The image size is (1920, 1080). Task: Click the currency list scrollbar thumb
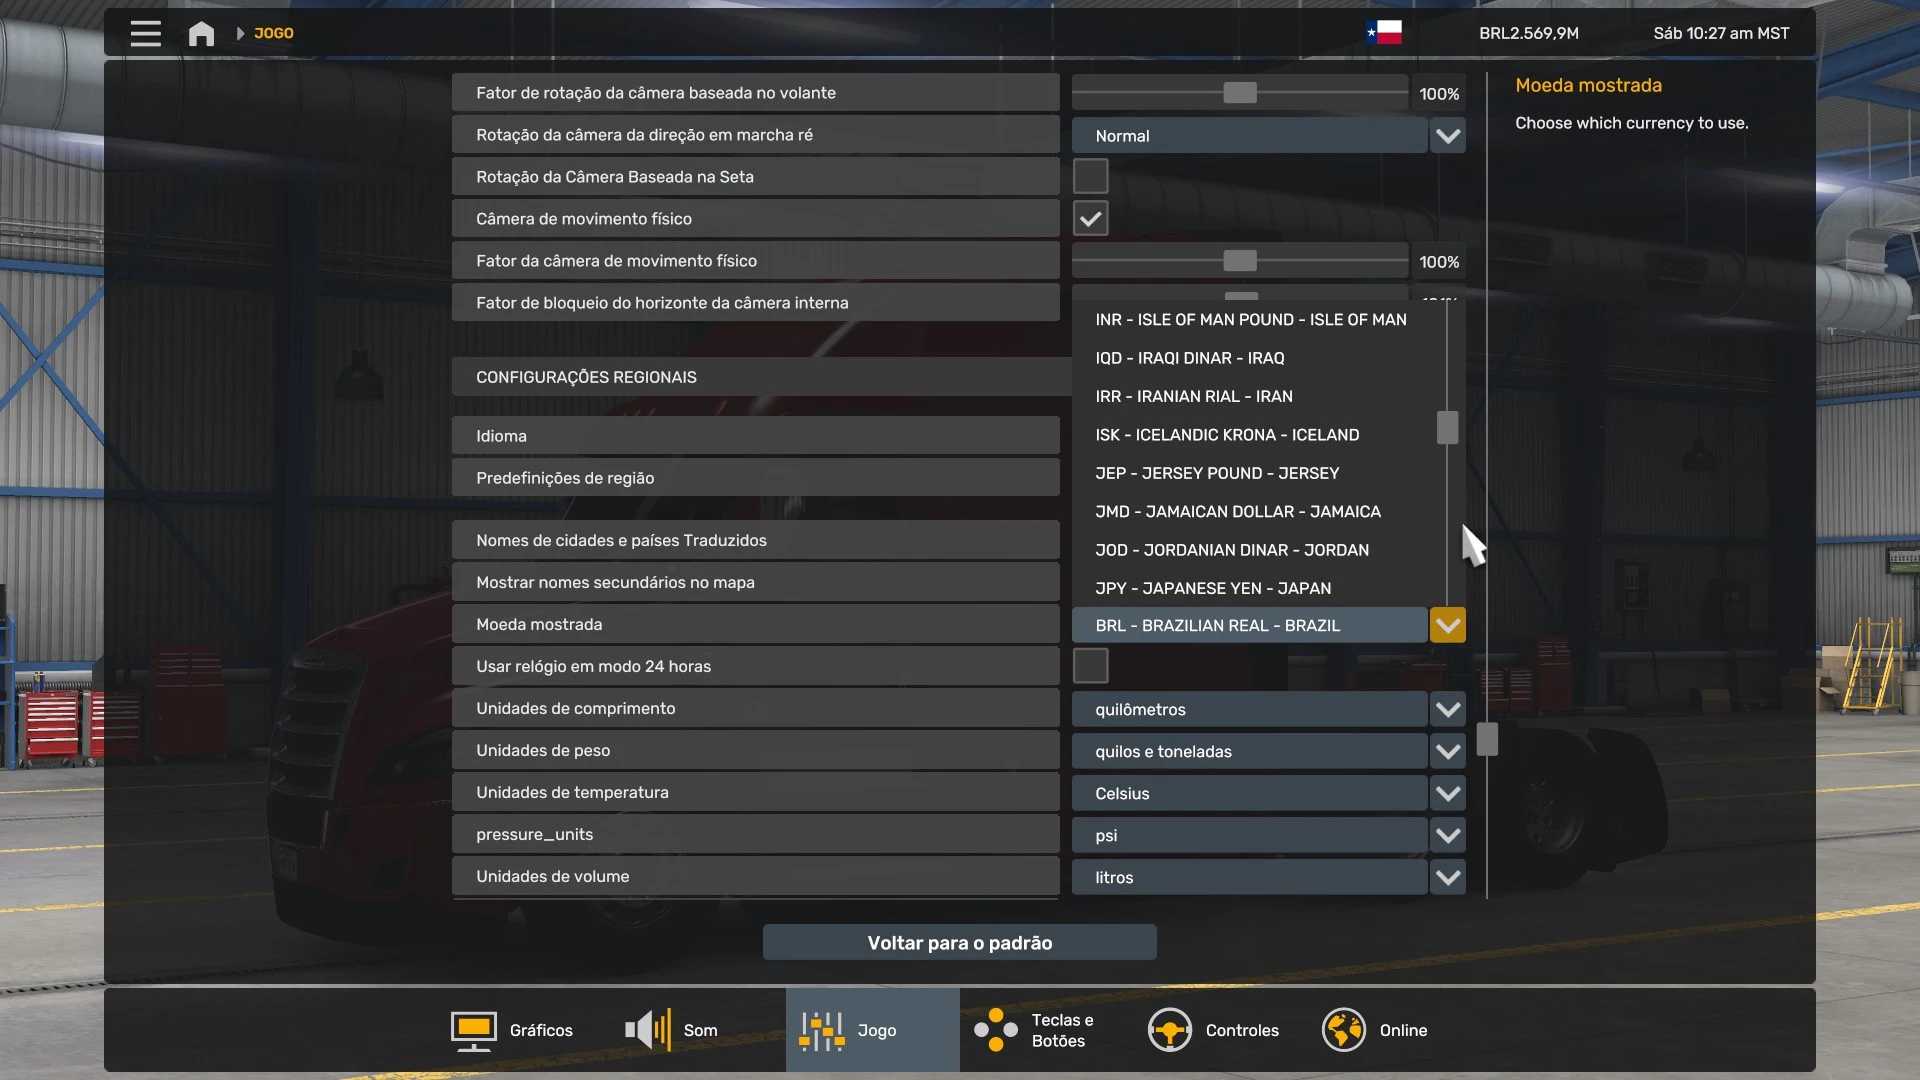[1447, 428]
